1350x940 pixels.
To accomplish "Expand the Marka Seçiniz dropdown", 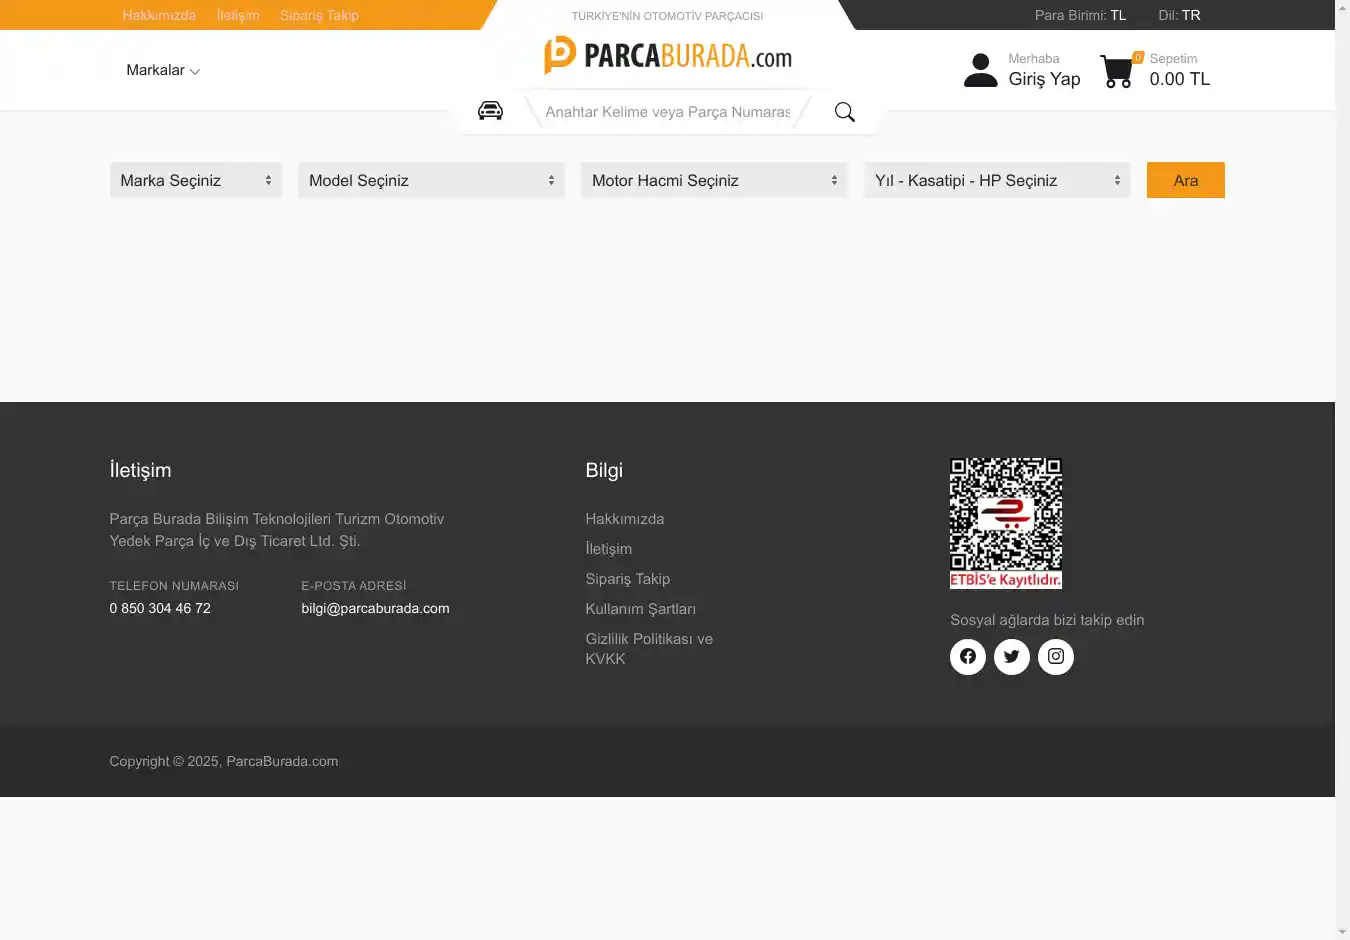I will 196,181.
